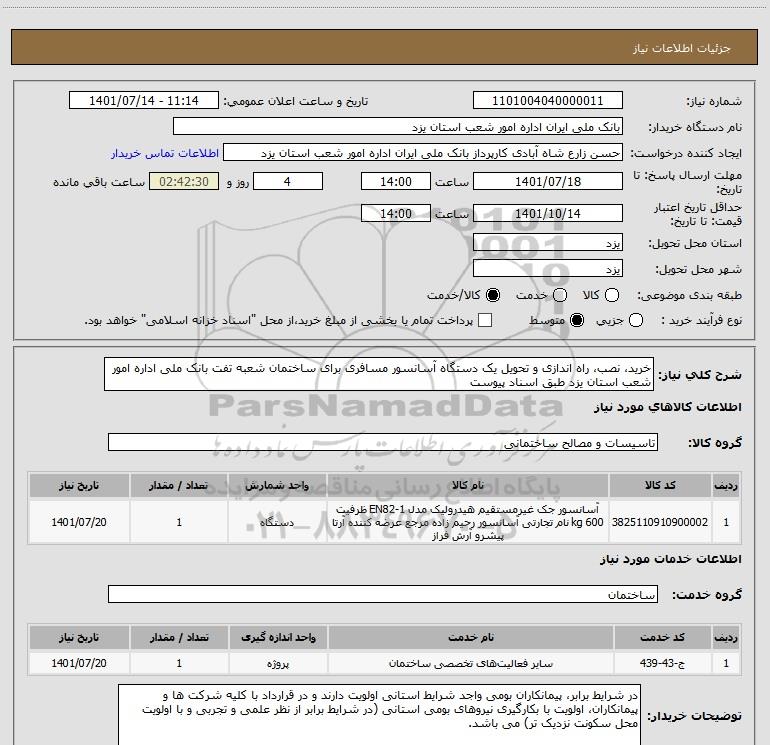Select the خدمت radio button

click(560, 295)
